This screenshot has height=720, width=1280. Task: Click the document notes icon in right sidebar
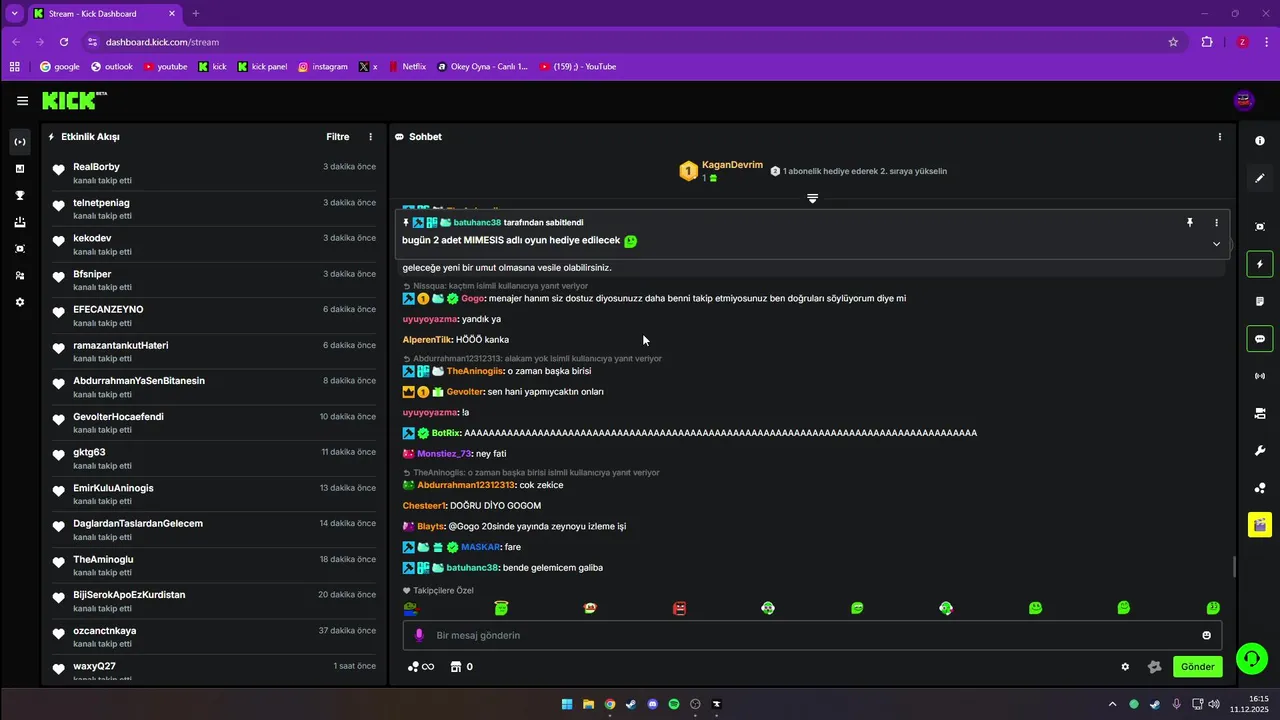coord(1260,301)
